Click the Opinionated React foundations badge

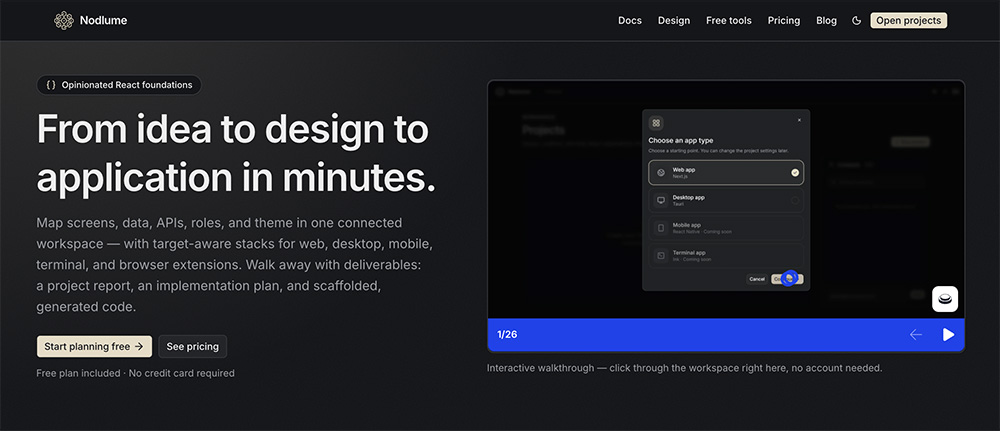pyautogui.click(x=119, y=85)
